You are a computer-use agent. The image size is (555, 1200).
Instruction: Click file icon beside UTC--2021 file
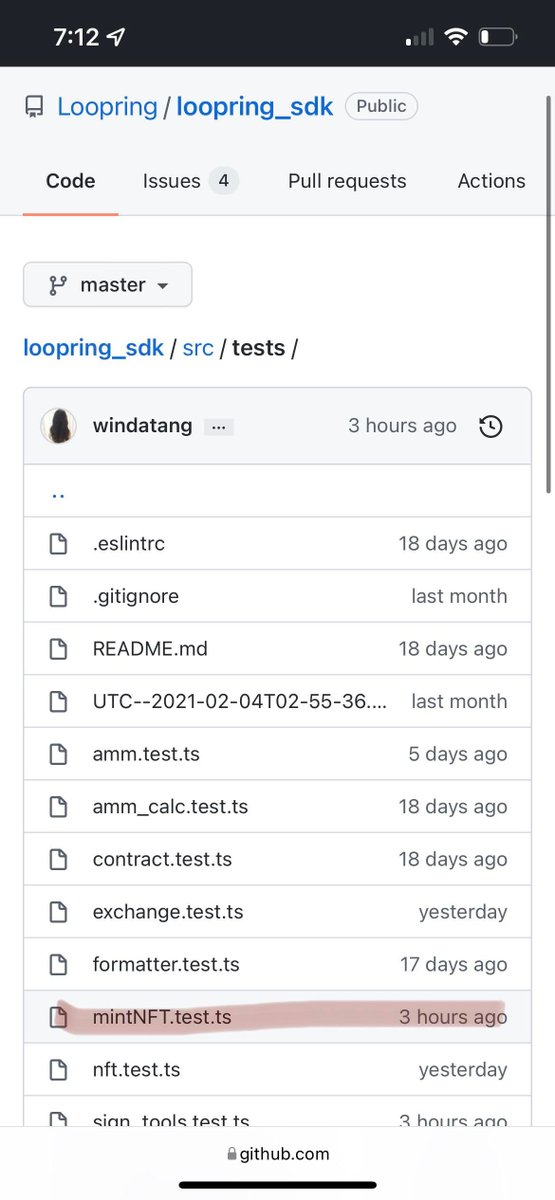59,701
